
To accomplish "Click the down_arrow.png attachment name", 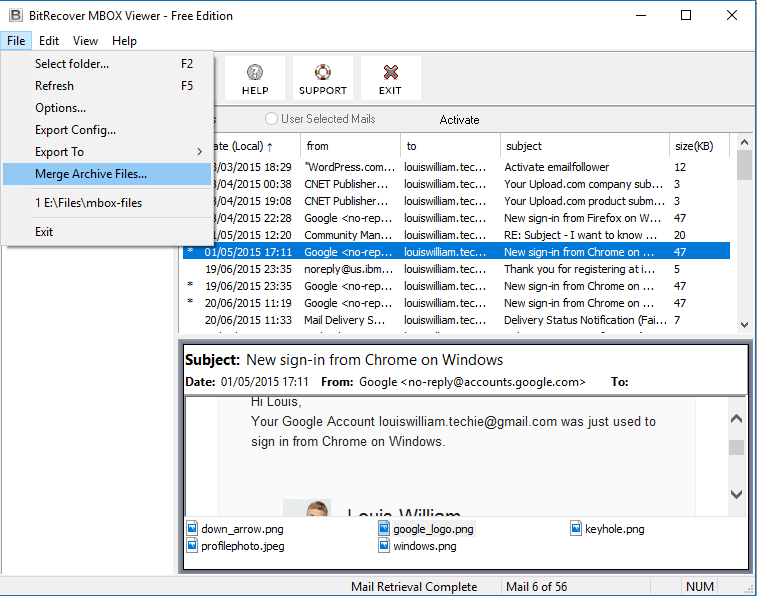I will pos(242,529).
